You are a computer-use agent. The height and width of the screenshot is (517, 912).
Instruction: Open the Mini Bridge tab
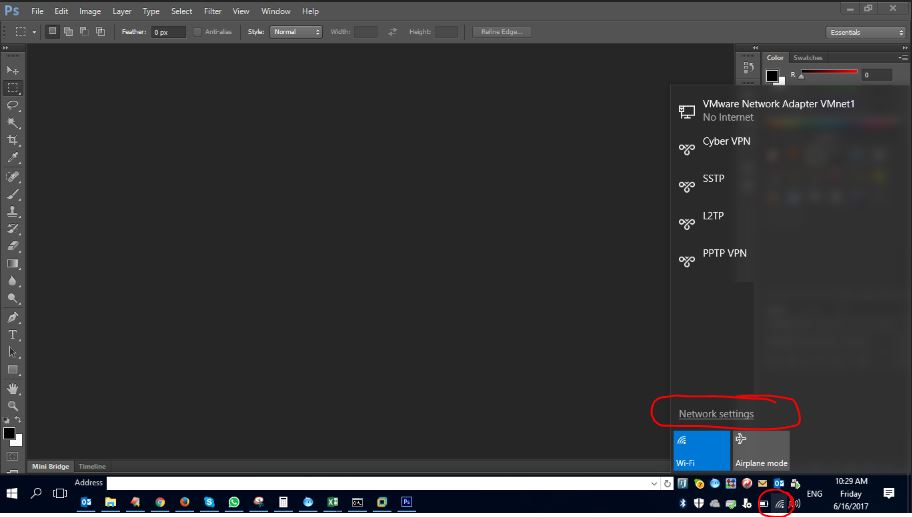coord(51,466)
